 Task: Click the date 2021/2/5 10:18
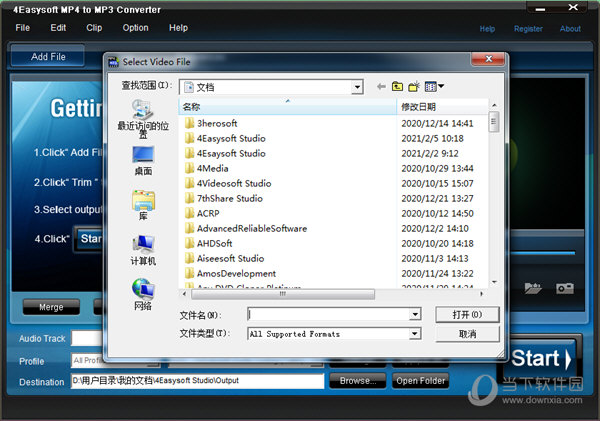(x=432, y=139)
